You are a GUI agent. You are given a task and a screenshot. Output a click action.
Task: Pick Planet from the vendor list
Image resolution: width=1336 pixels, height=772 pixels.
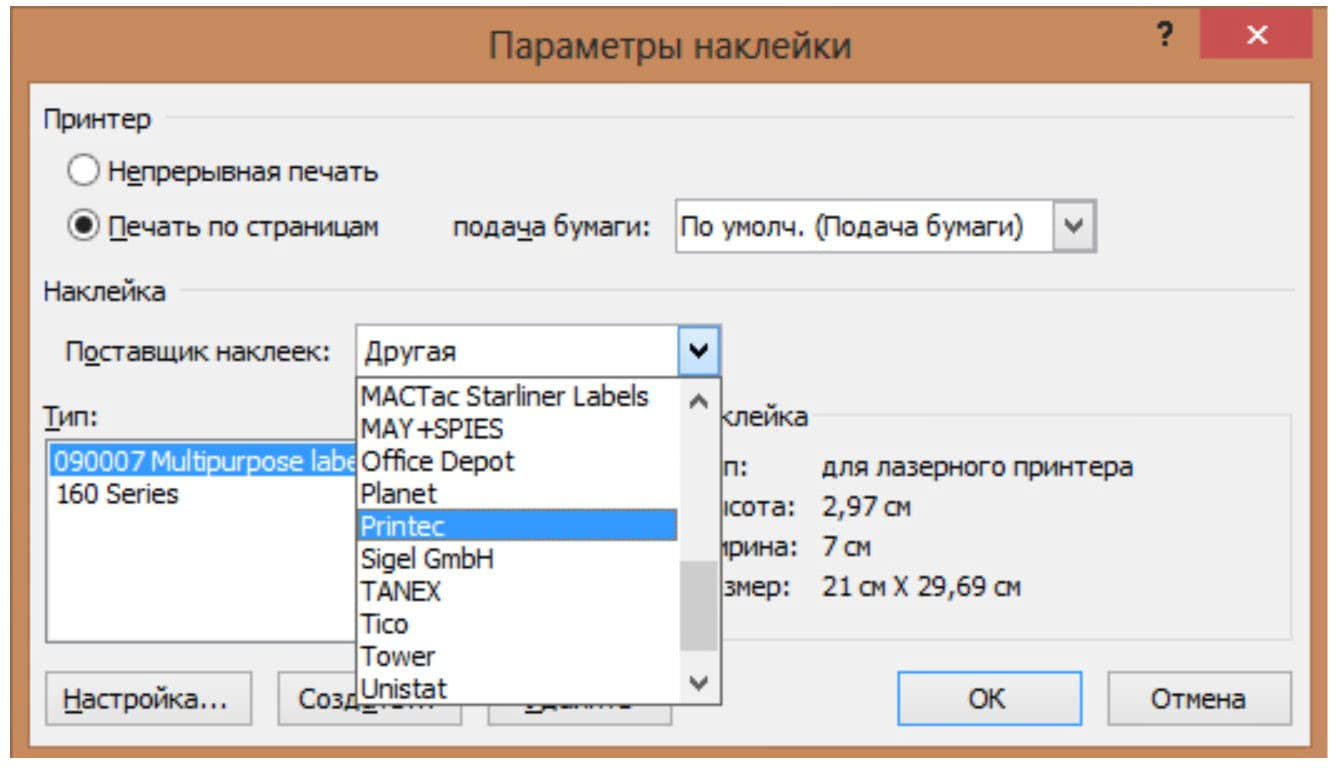(398, 494)
